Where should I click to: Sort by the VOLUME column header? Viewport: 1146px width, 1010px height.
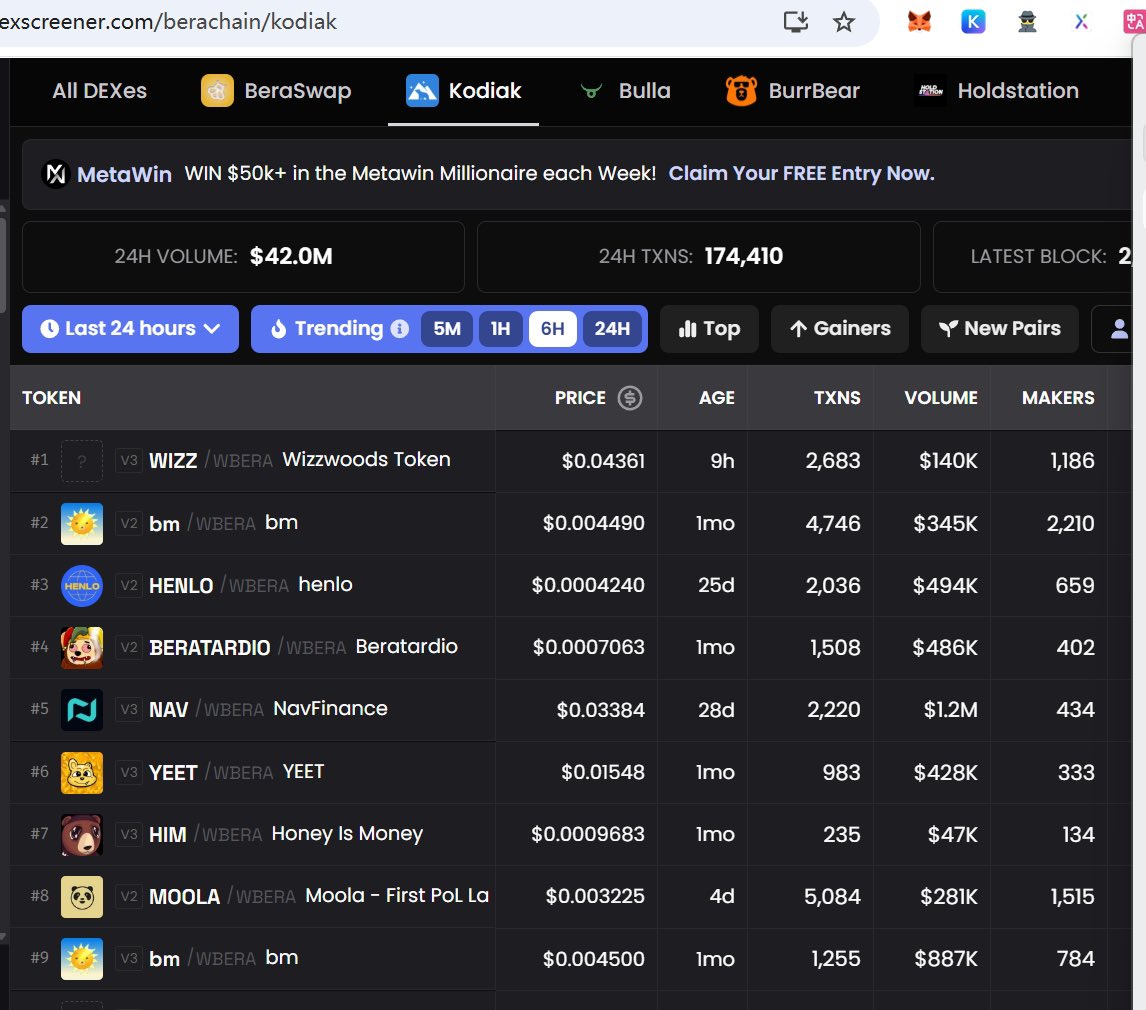pos(941,398)
